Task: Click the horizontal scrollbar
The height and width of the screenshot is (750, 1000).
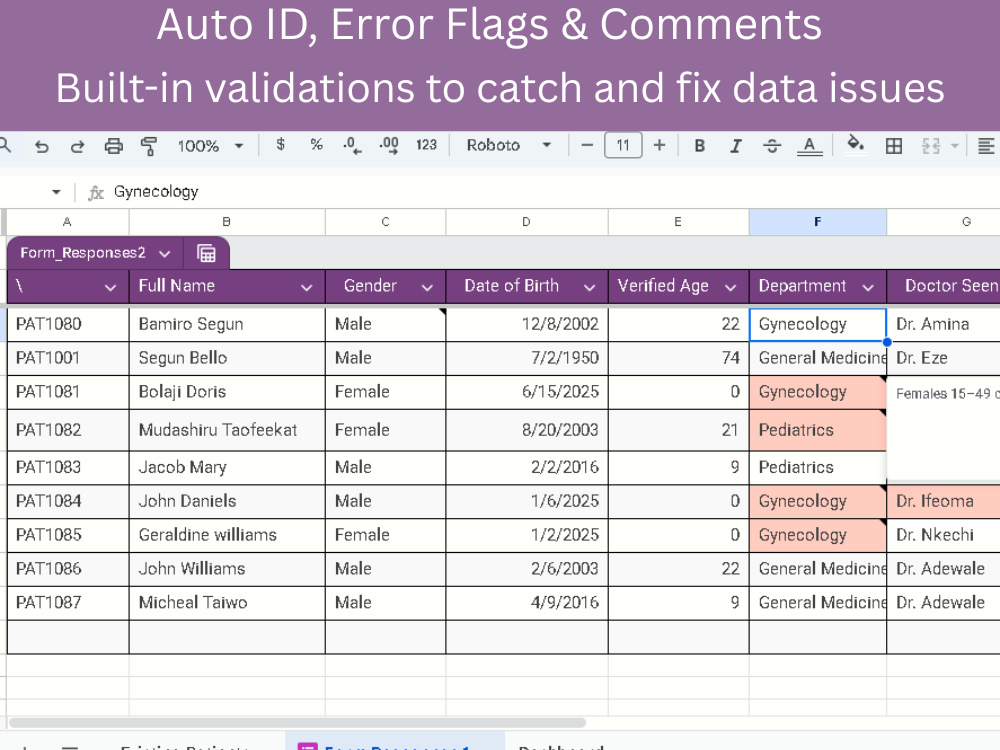Action: pyautogui.click(x=297, y=723)
